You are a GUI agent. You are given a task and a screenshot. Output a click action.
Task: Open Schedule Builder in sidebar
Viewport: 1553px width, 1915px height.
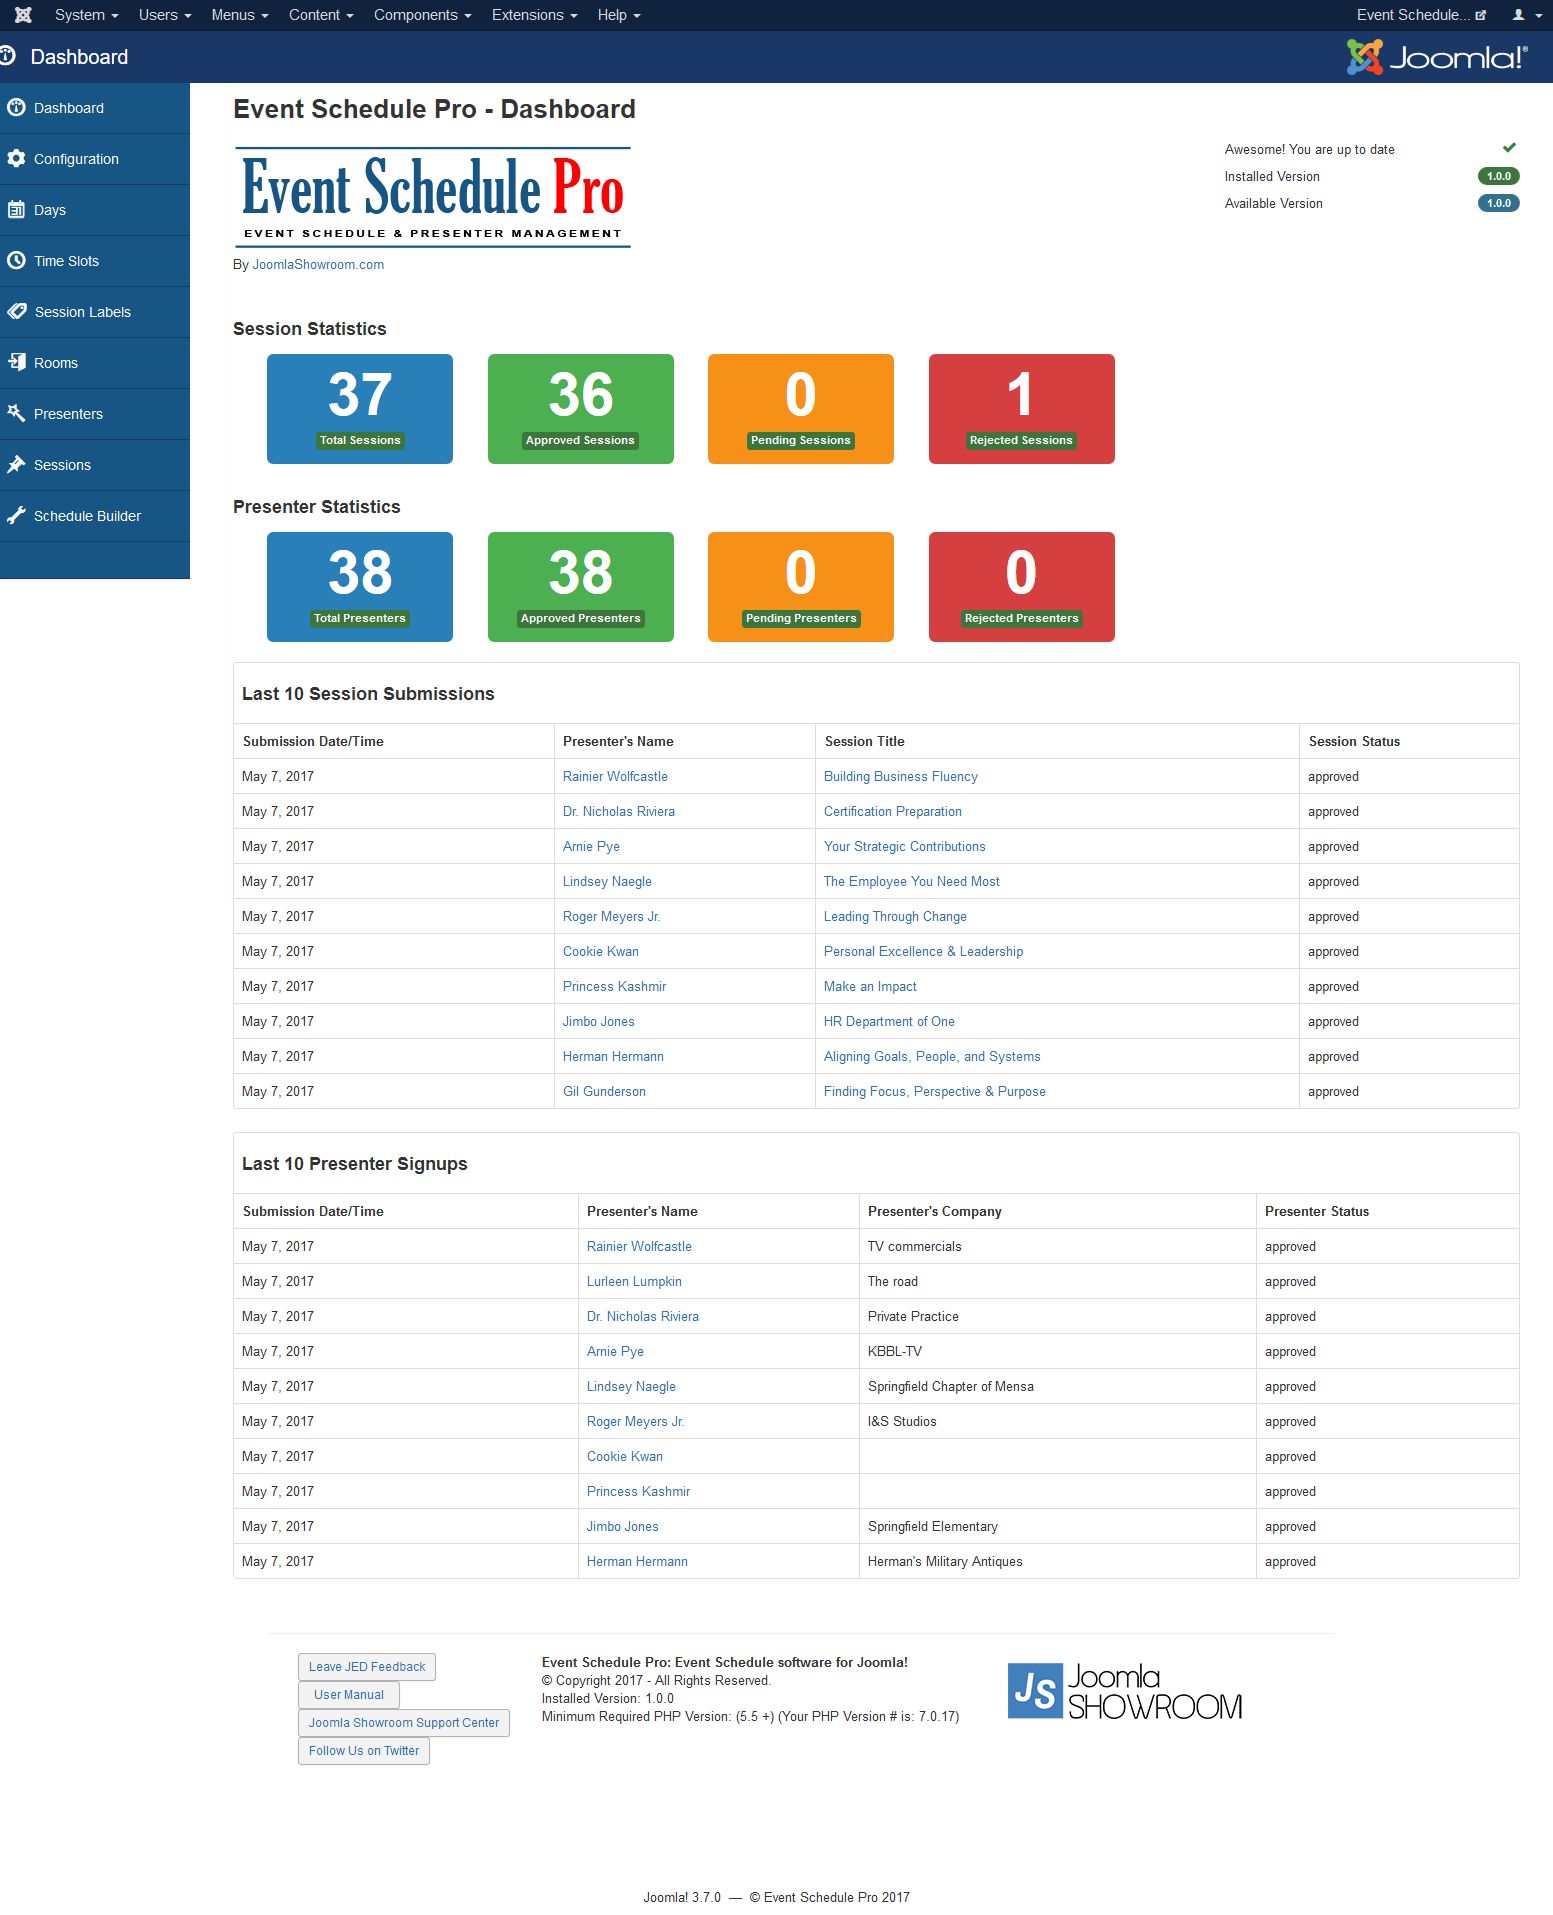pyautogui.click(x=95, y=516)
